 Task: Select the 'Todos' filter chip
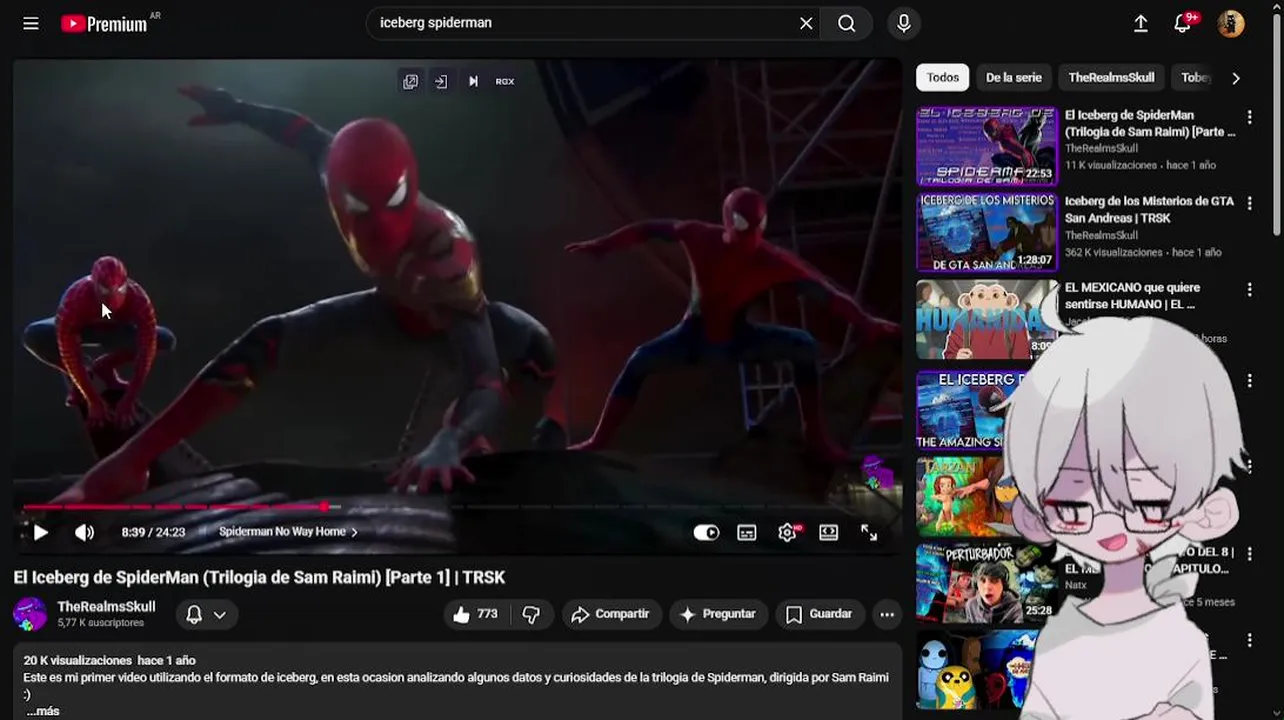(942, 77)
